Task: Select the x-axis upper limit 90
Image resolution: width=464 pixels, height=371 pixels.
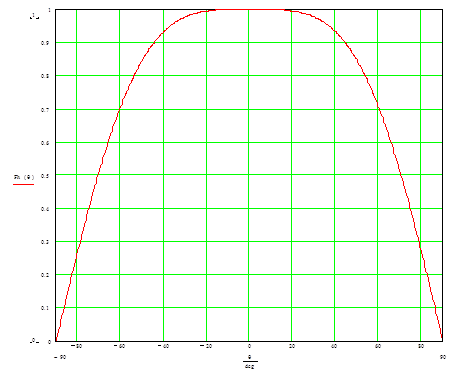Action: [x=443, y=357]
